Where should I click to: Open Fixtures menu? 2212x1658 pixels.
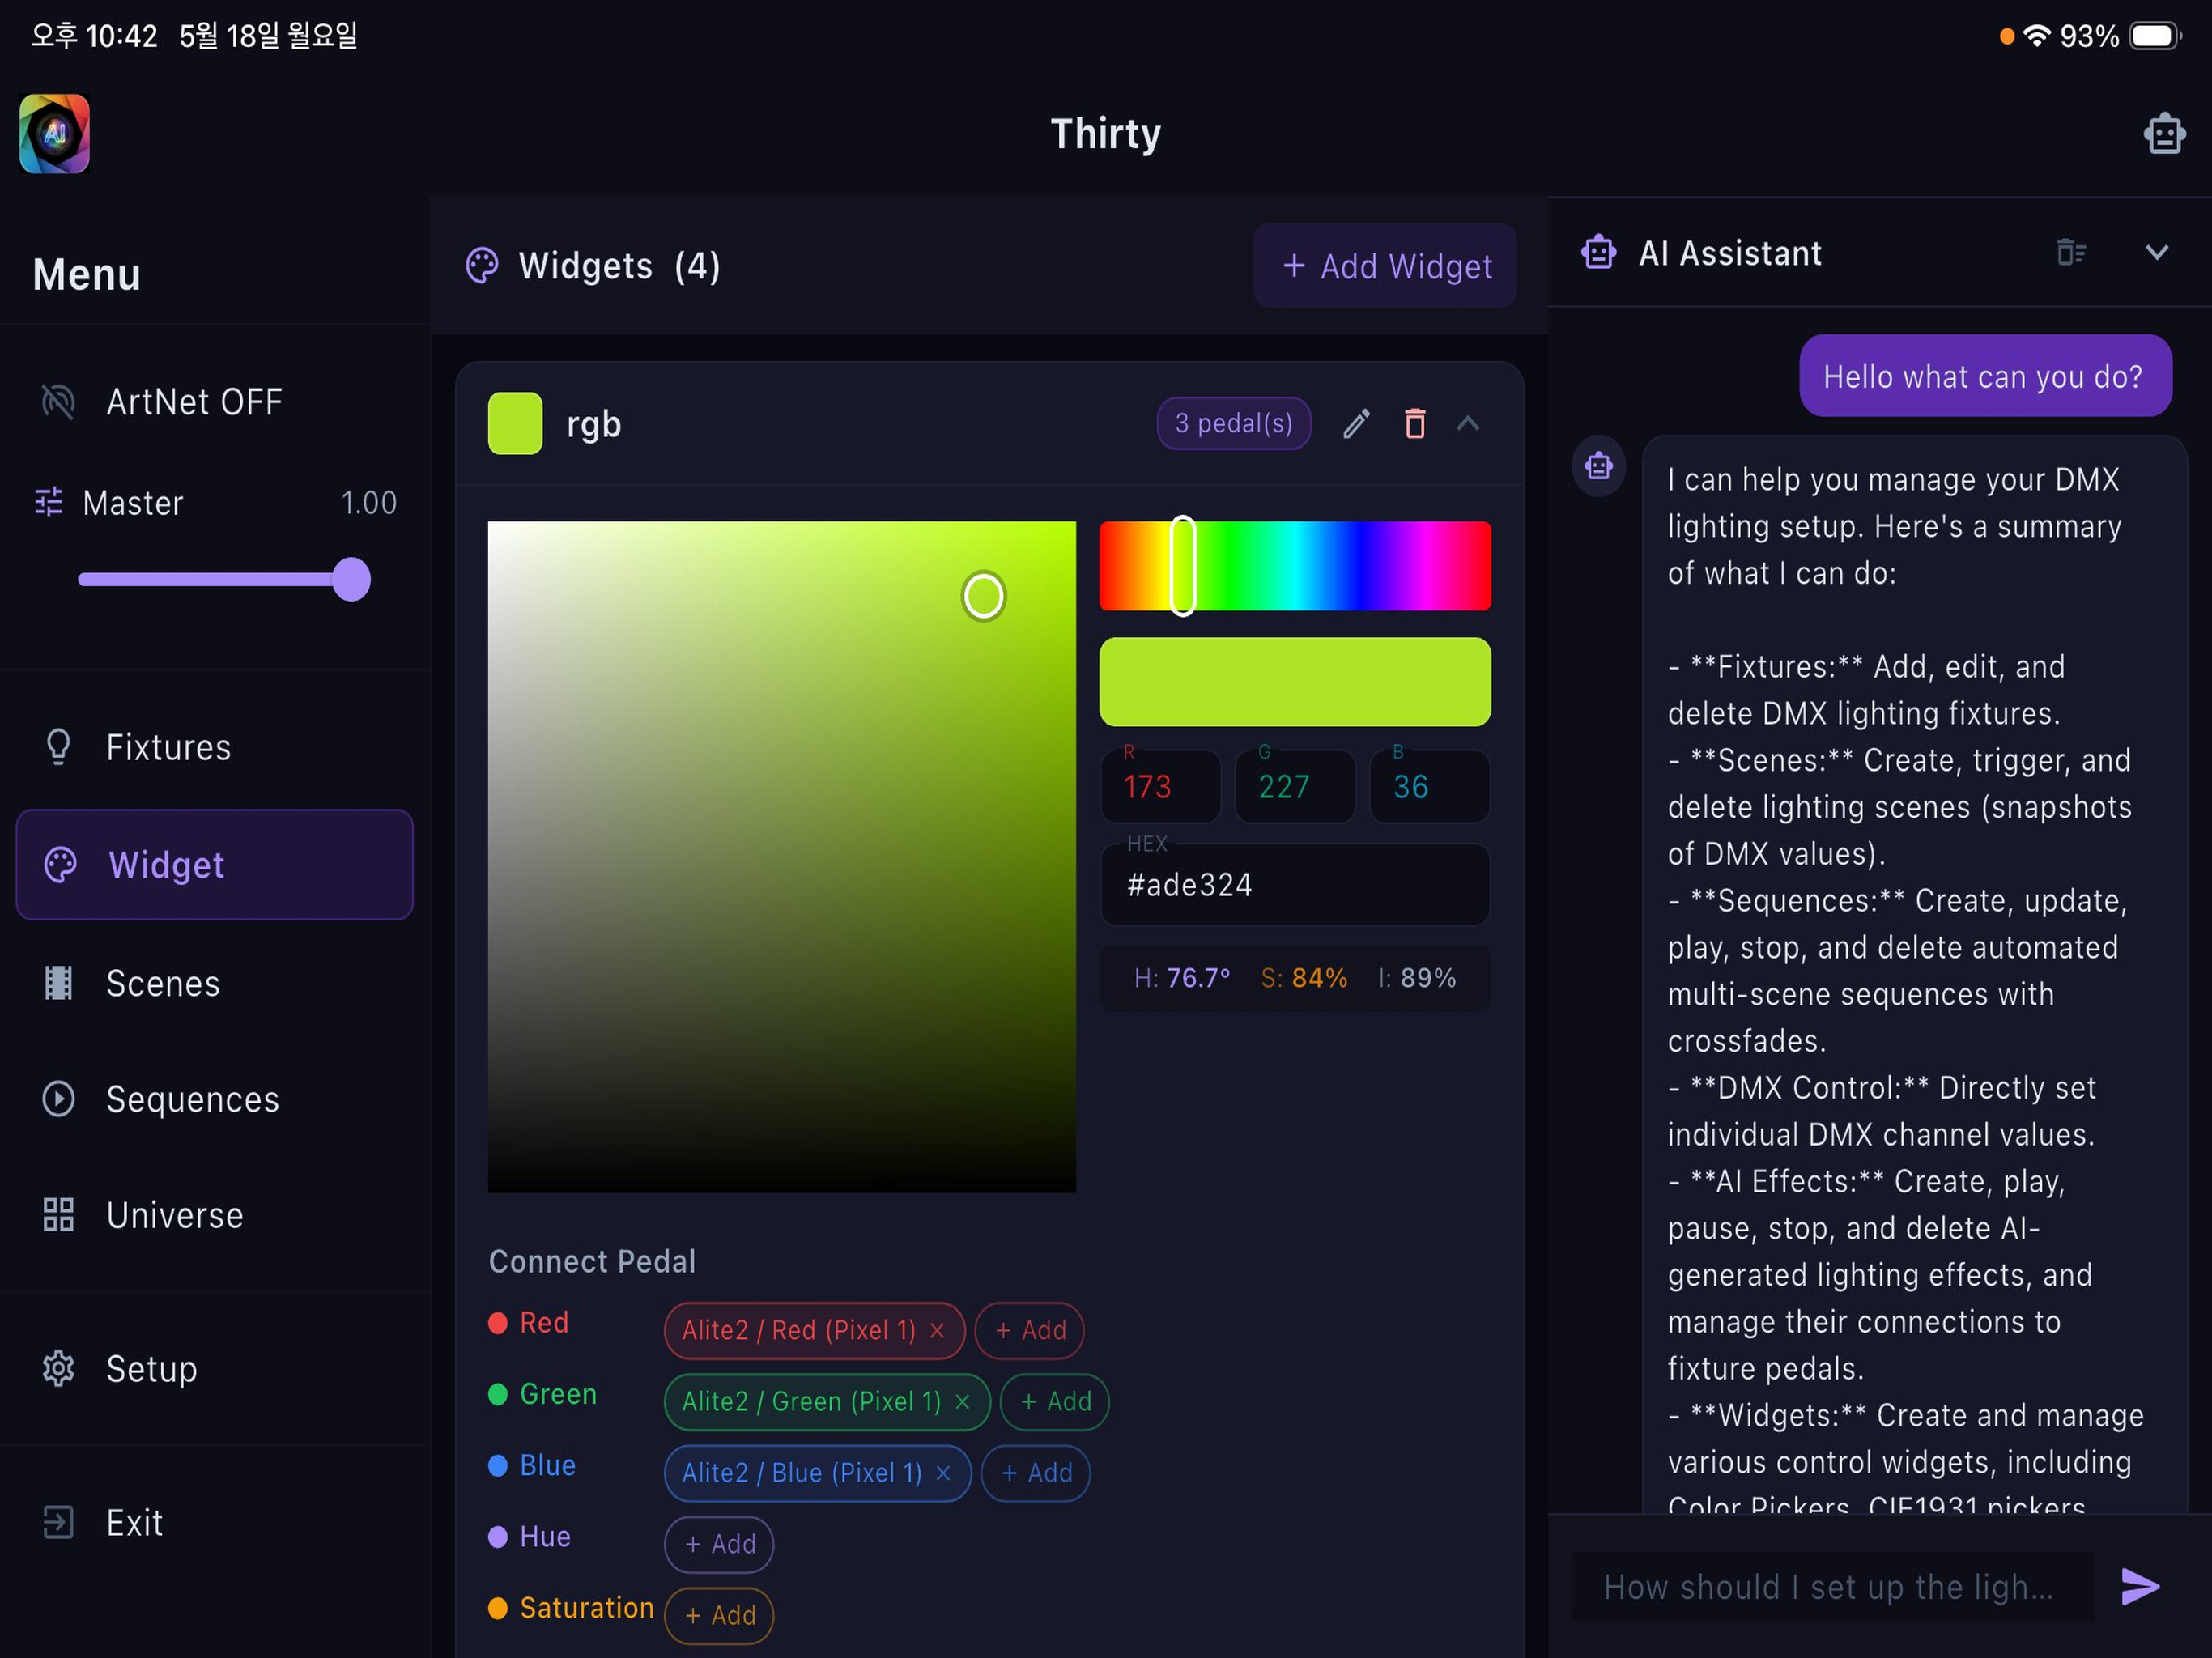click(x=215, y=748)
